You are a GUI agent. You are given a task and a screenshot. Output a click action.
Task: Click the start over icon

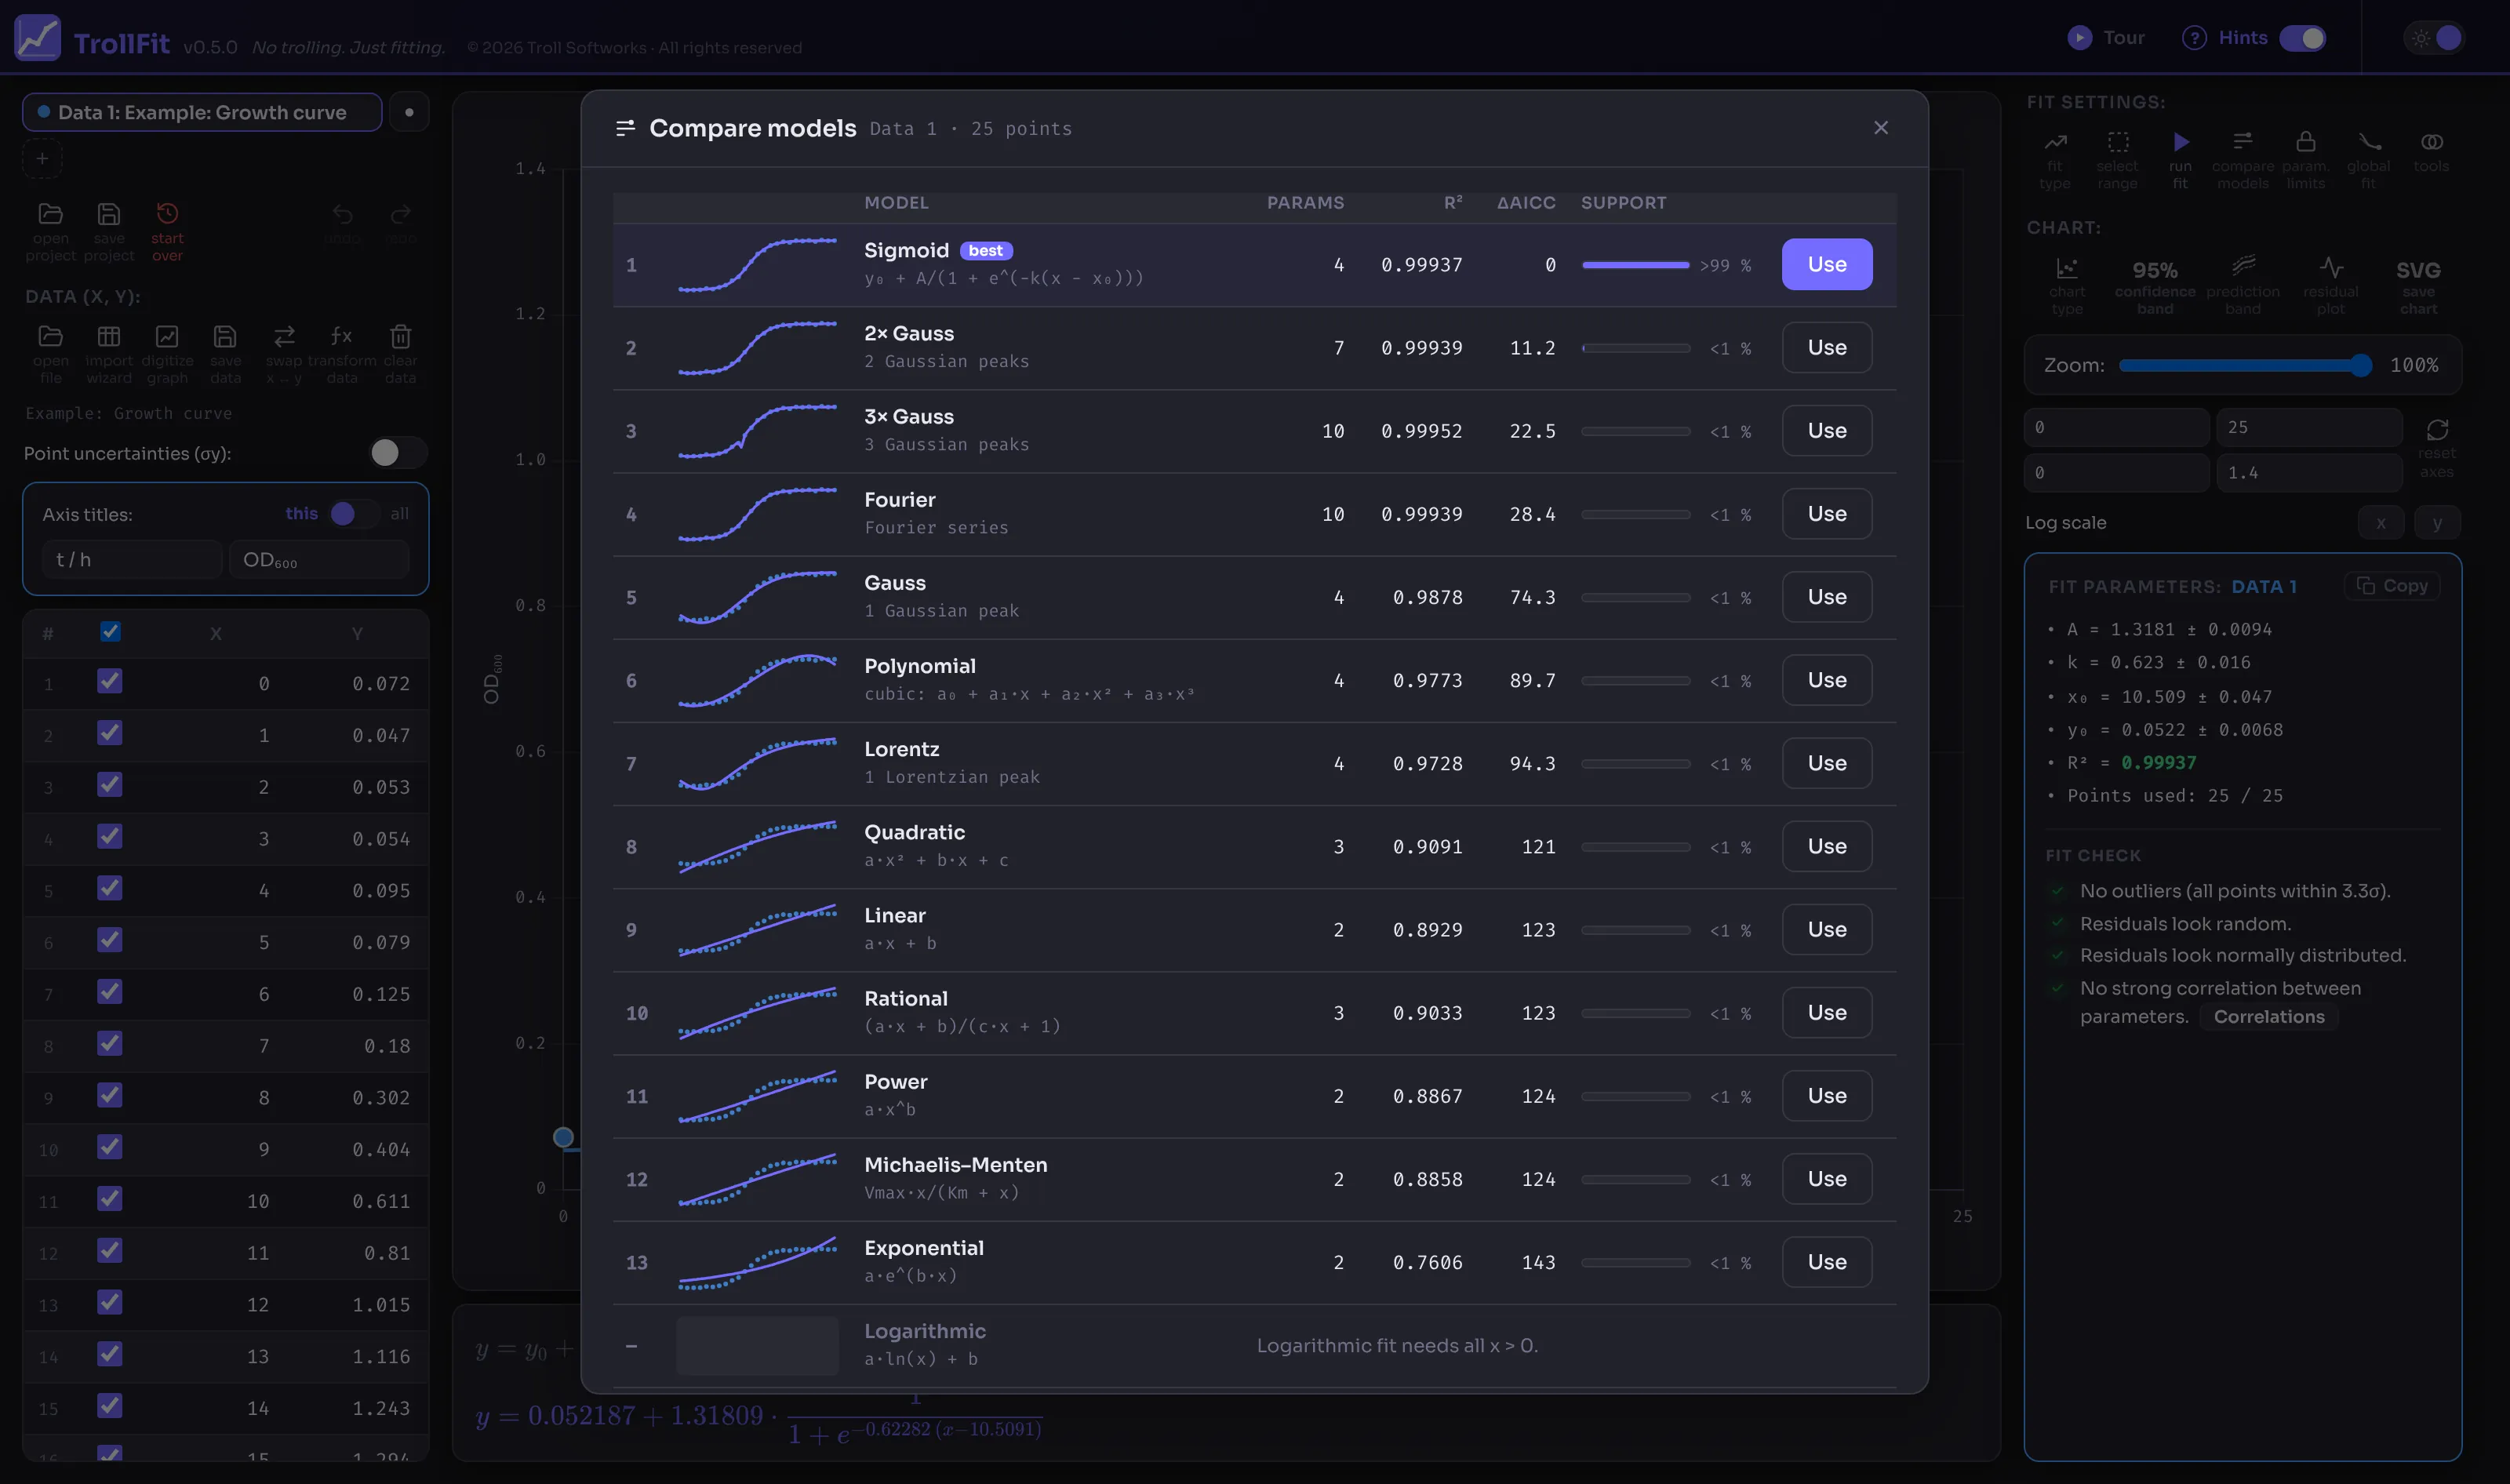[x=167, y=214]
